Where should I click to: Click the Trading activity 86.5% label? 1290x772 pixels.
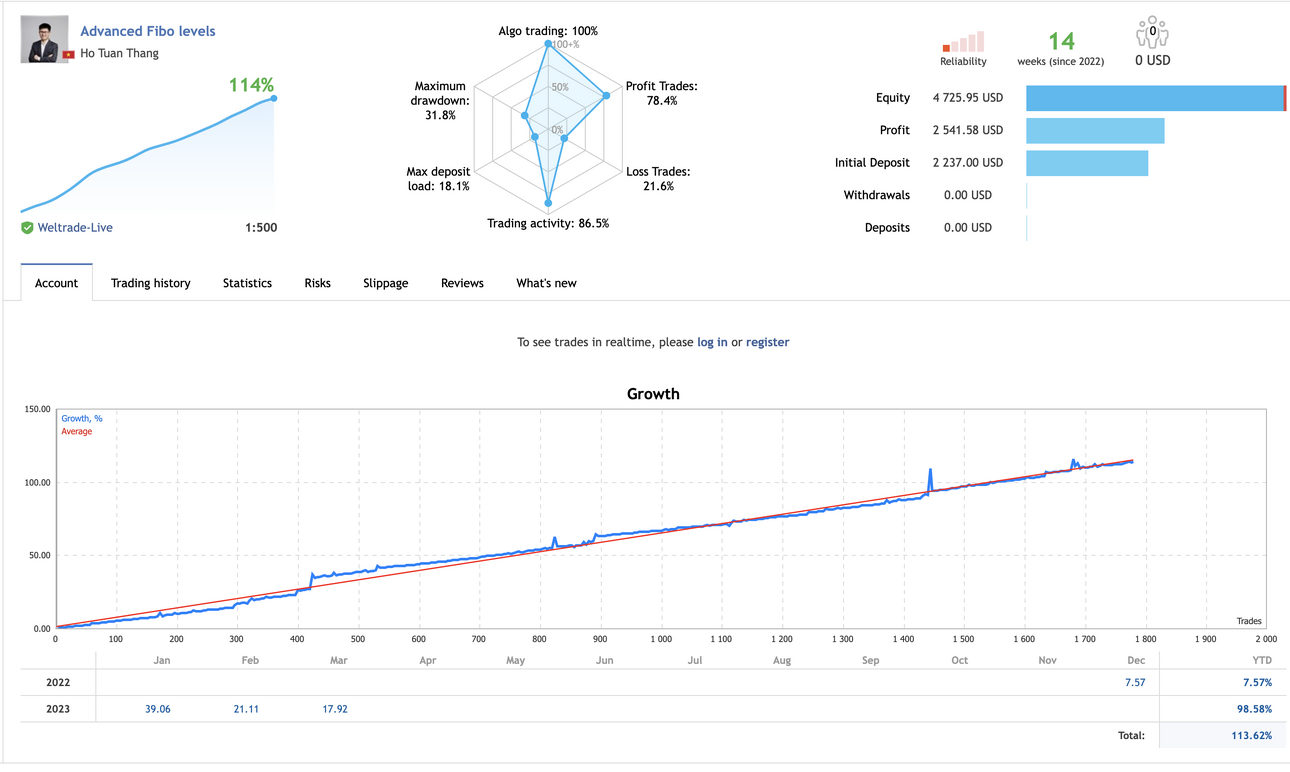548,224
